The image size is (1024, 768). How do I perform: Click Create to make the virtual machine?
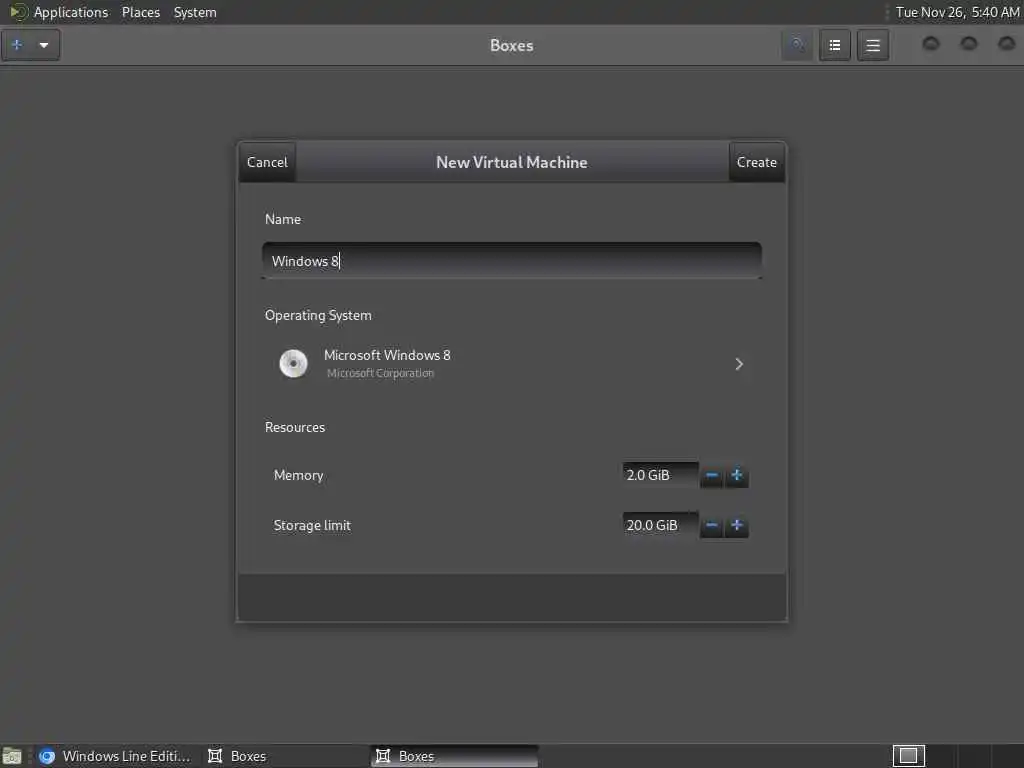click(x=756, y=162)
